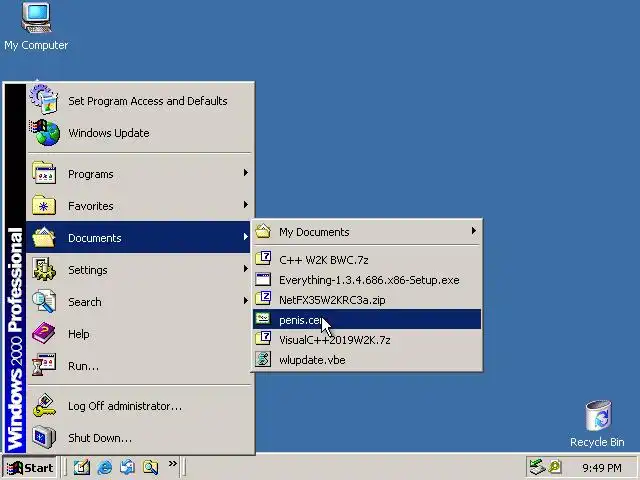Open NetFX35W2KRC3a.zip archive icon
This screenshot has height=480, width=640.
point(263,299)
